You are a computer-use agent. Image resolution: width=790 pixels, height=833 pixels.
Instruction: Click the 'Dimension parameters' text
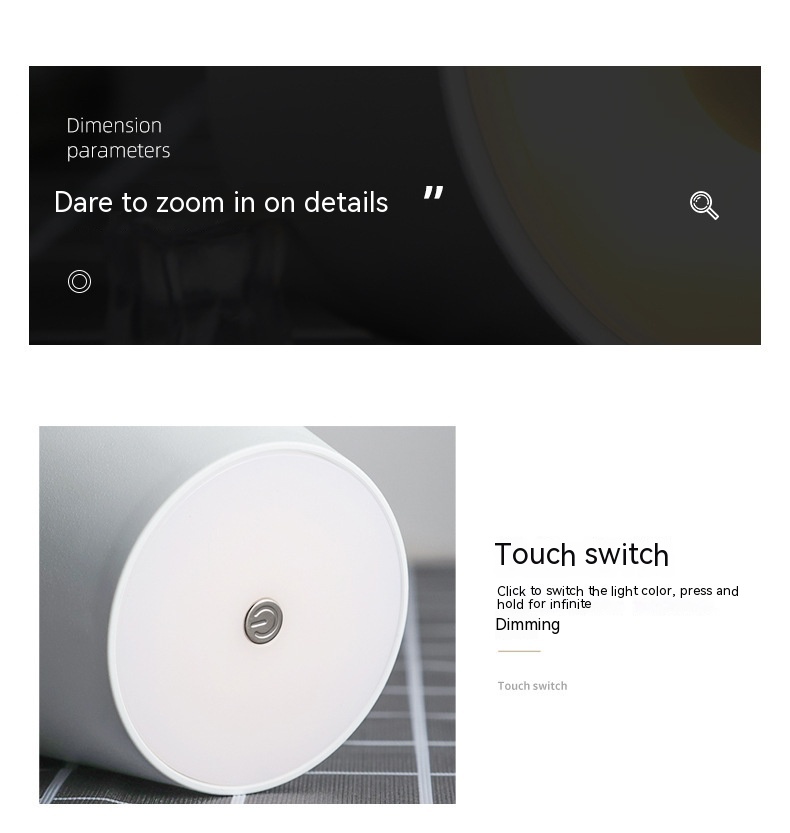coord(118,138)
